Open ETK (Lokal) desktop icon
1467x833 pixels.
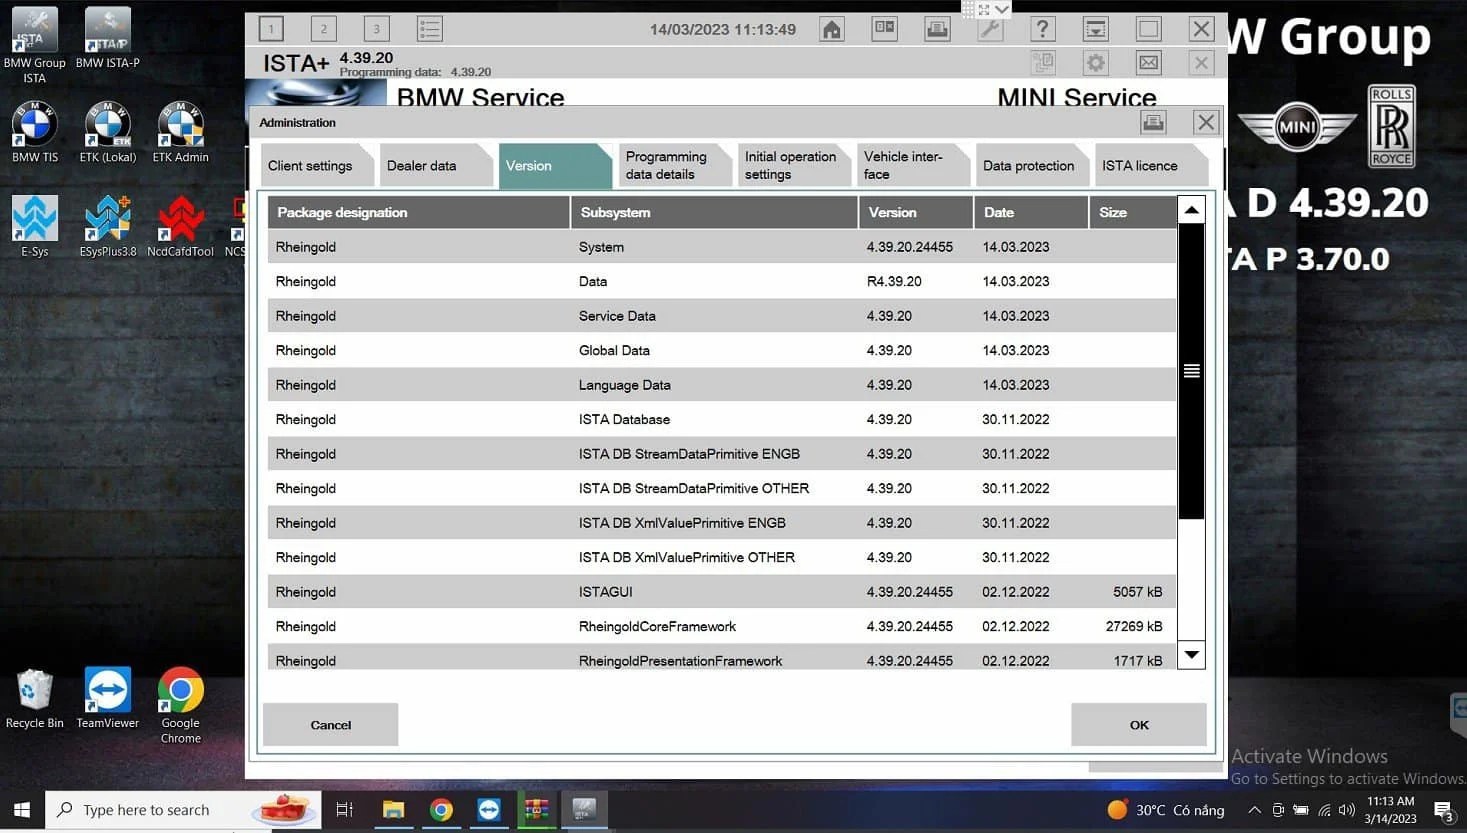coord(108,132)
